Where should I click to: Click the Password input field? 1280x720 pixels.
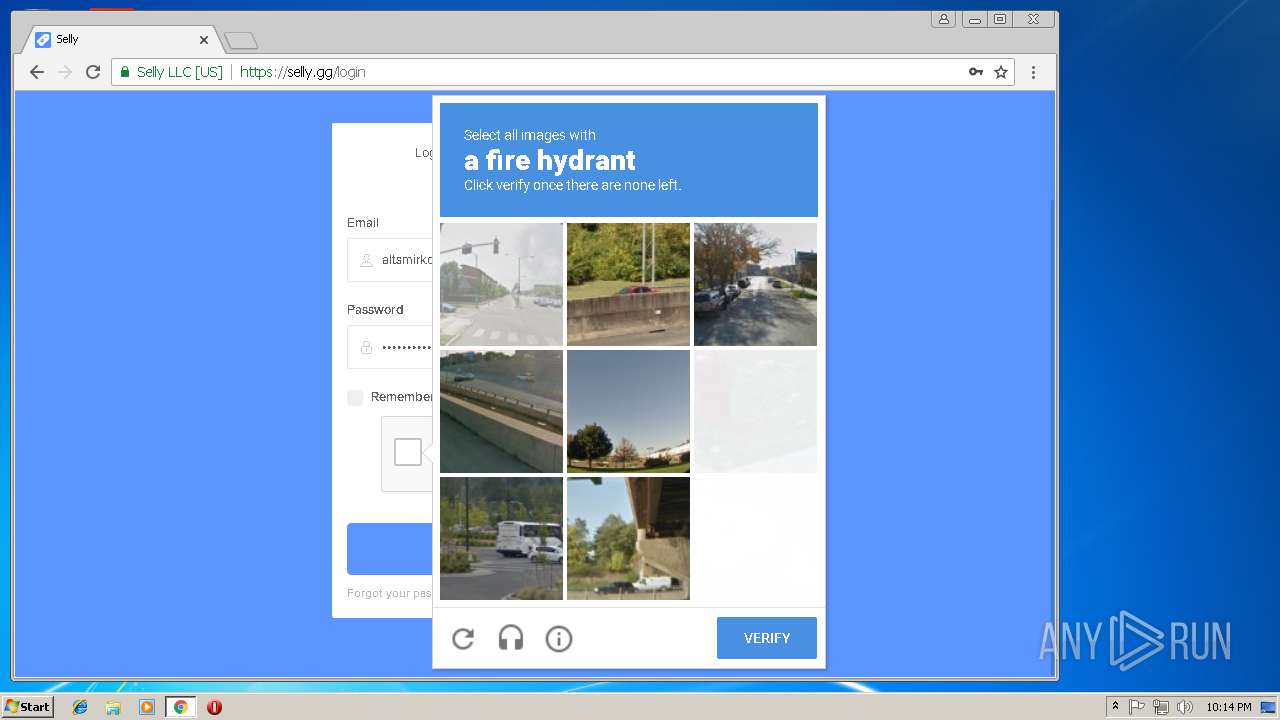coord(390,347)
